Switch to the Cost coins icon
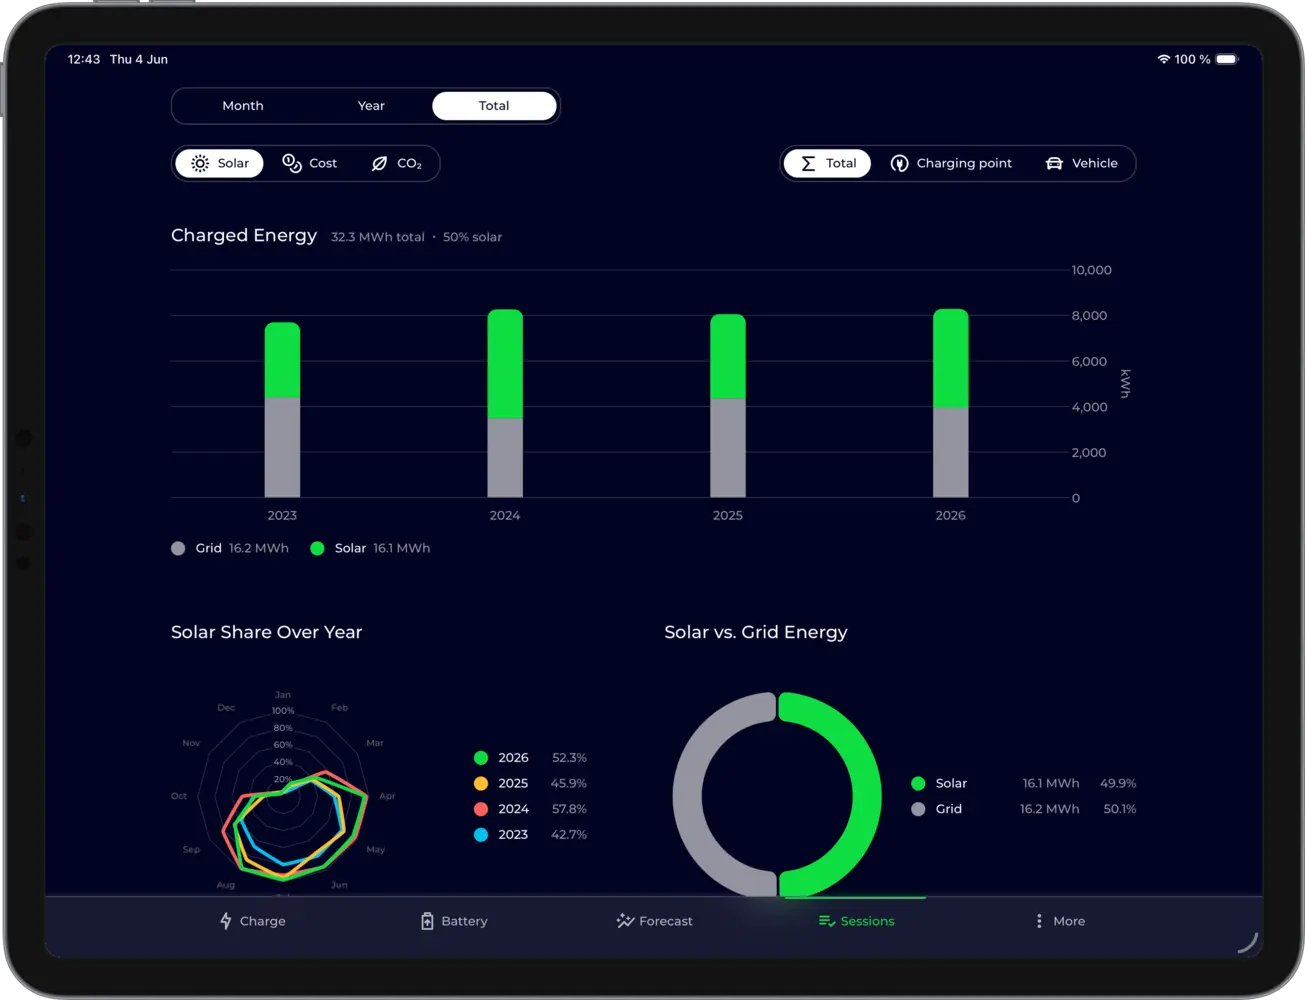The height and width of the screenshot is (1000, 1305). point(292,163)
